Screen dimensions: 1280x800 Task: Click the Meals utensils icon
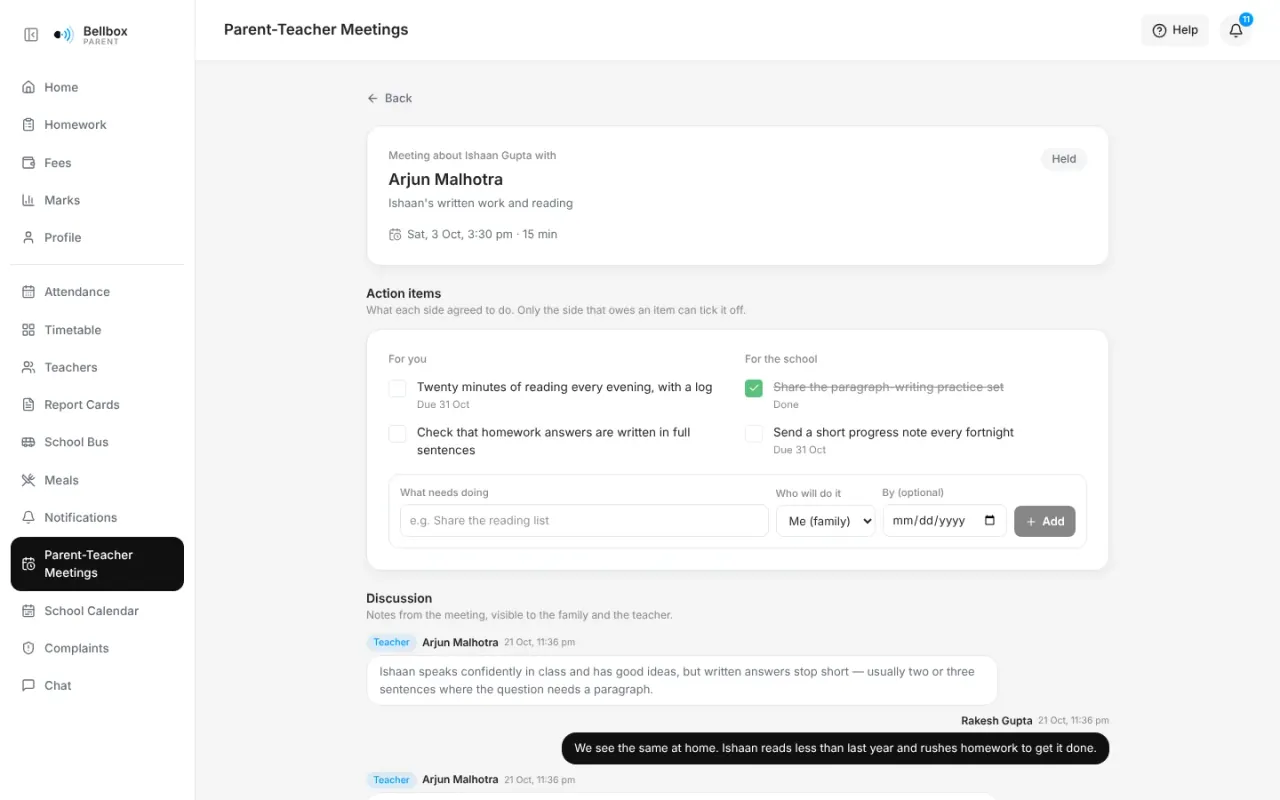(x=28, y=480)
